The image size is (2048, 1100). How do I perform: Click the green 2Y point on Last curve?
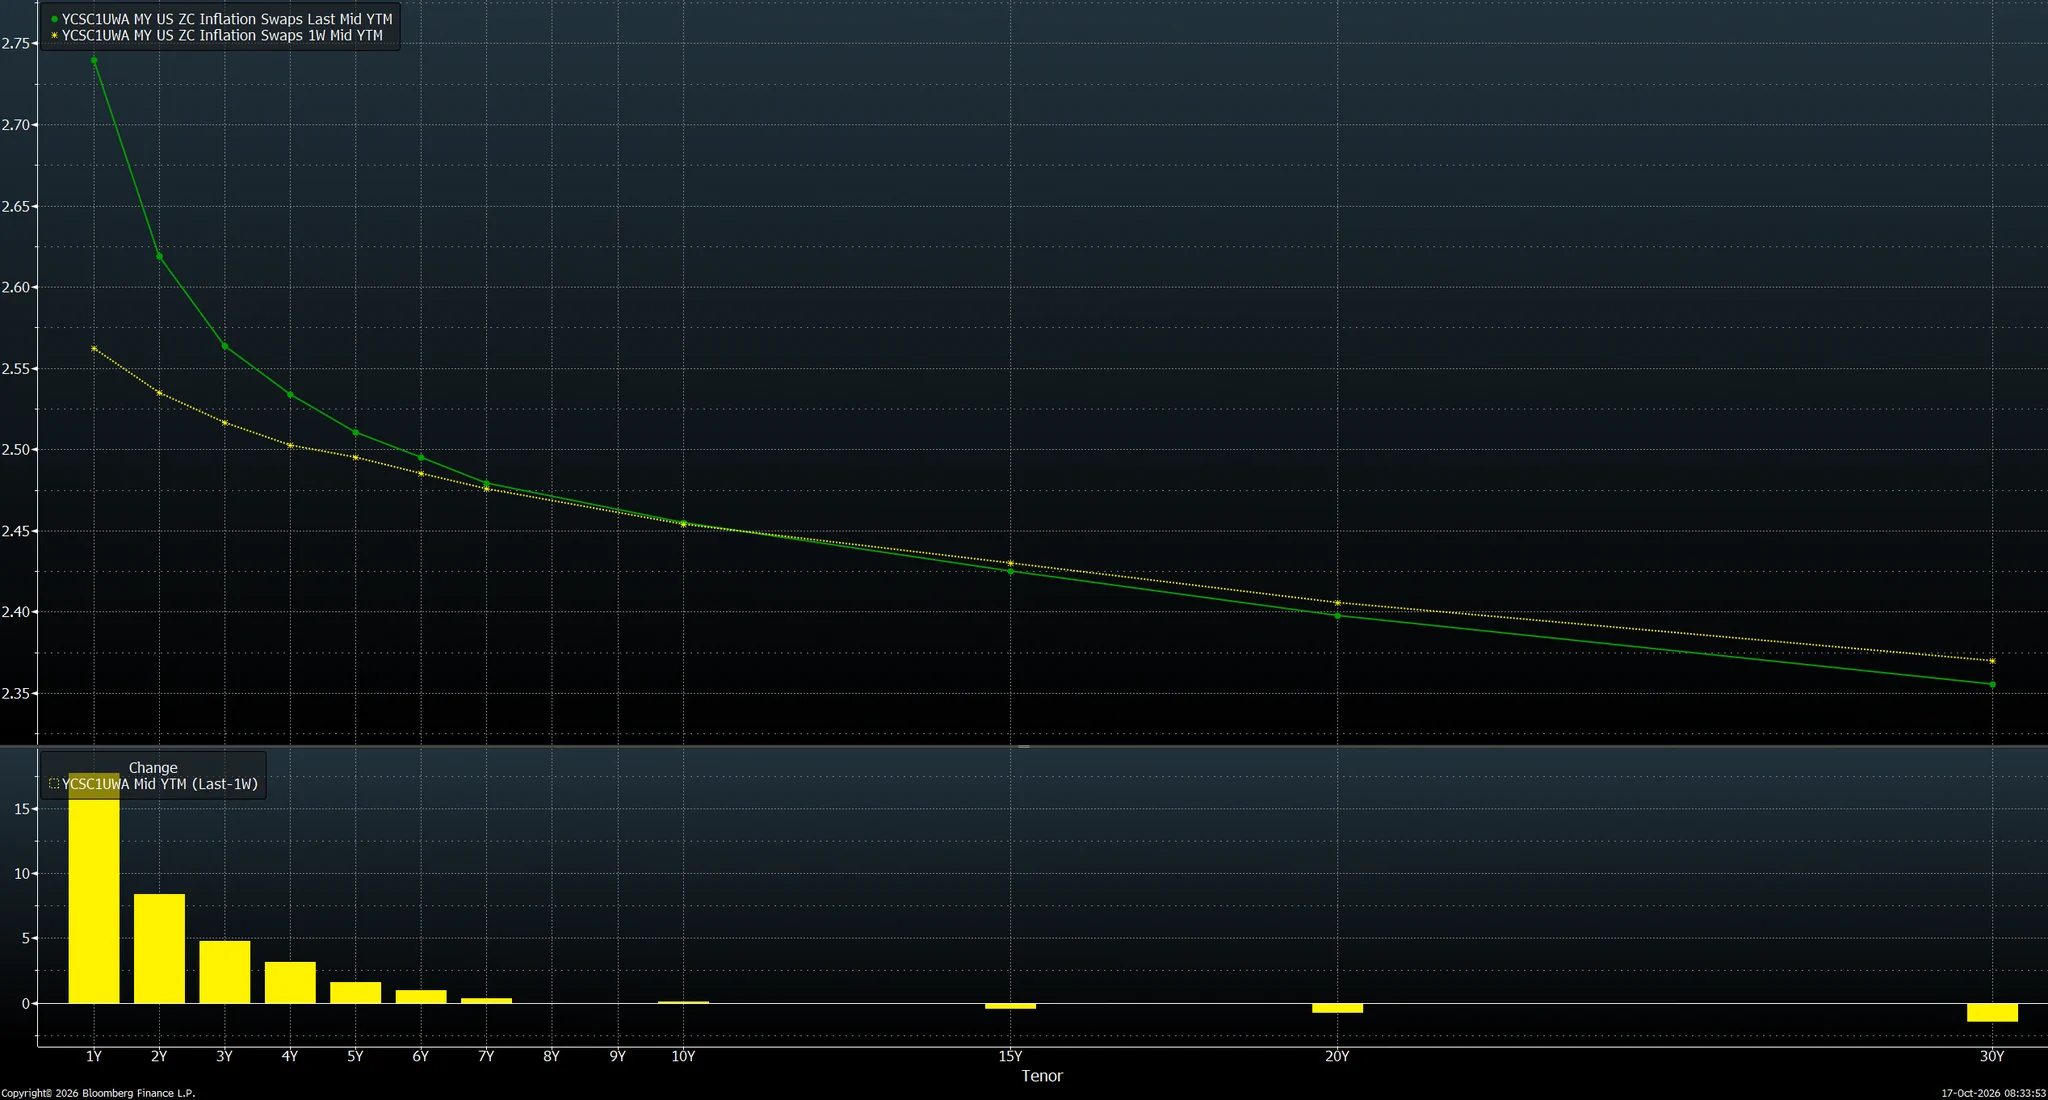(x=159, y=256)
